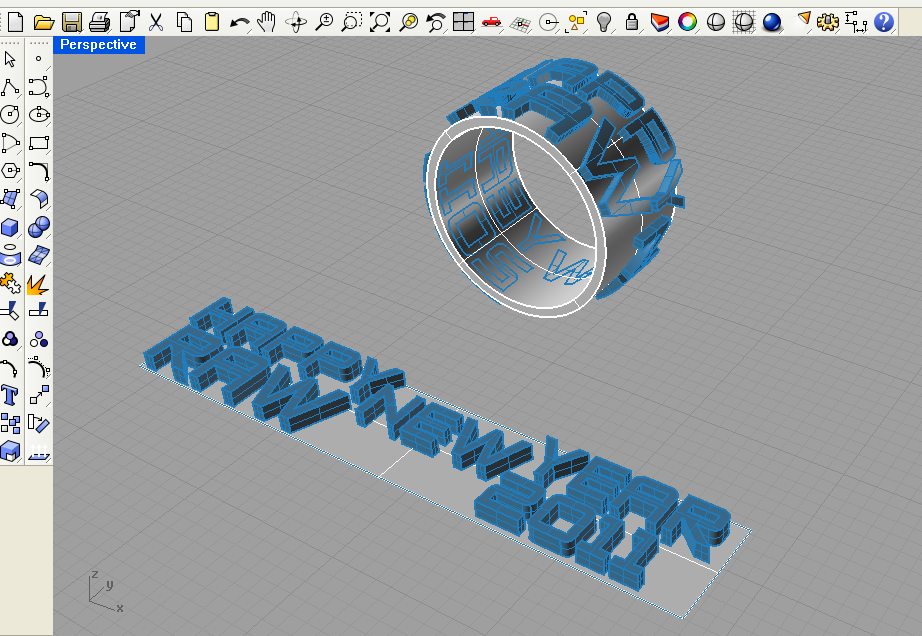The height and width of the screenshot is (636, 922).
Task: Select the Polygon tool
Action: (x=10, y=170)
